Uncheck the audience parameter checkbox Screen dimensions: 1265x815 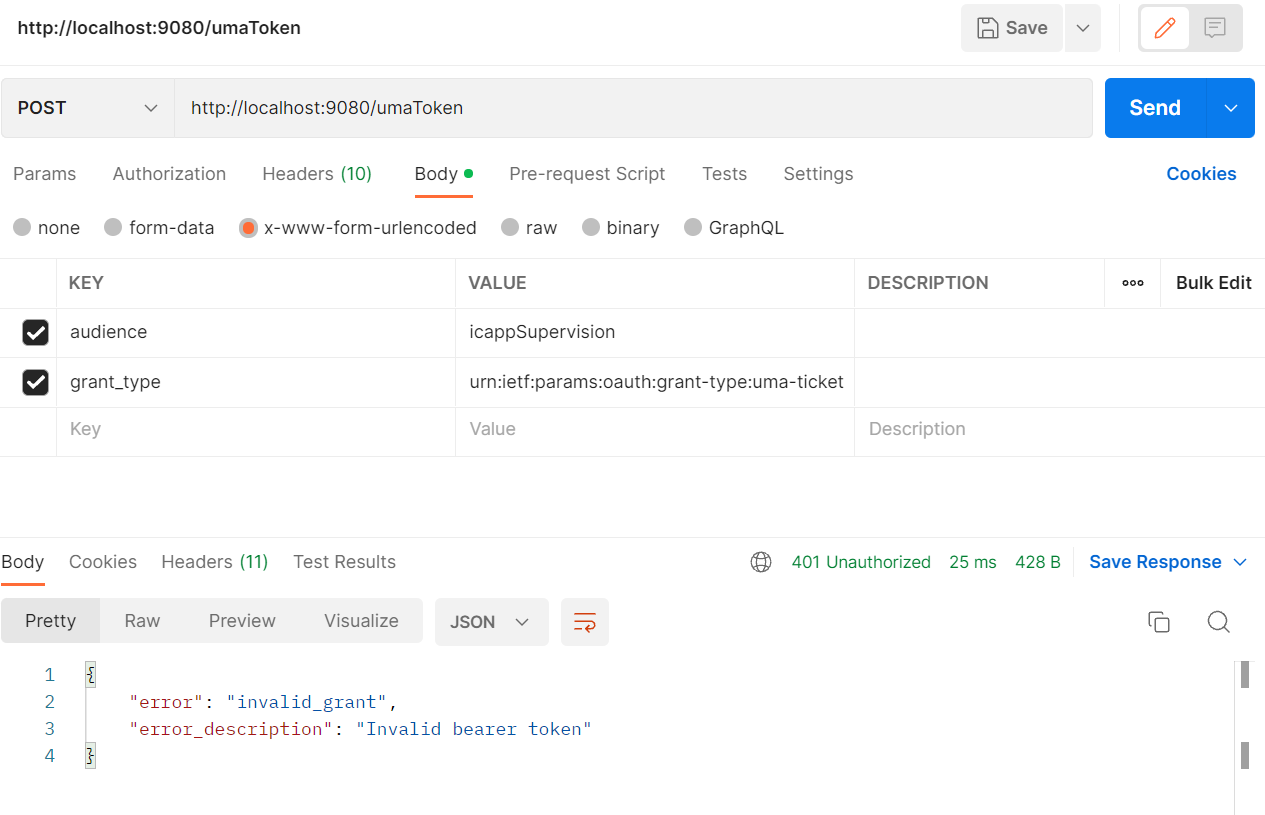(35, 333)
